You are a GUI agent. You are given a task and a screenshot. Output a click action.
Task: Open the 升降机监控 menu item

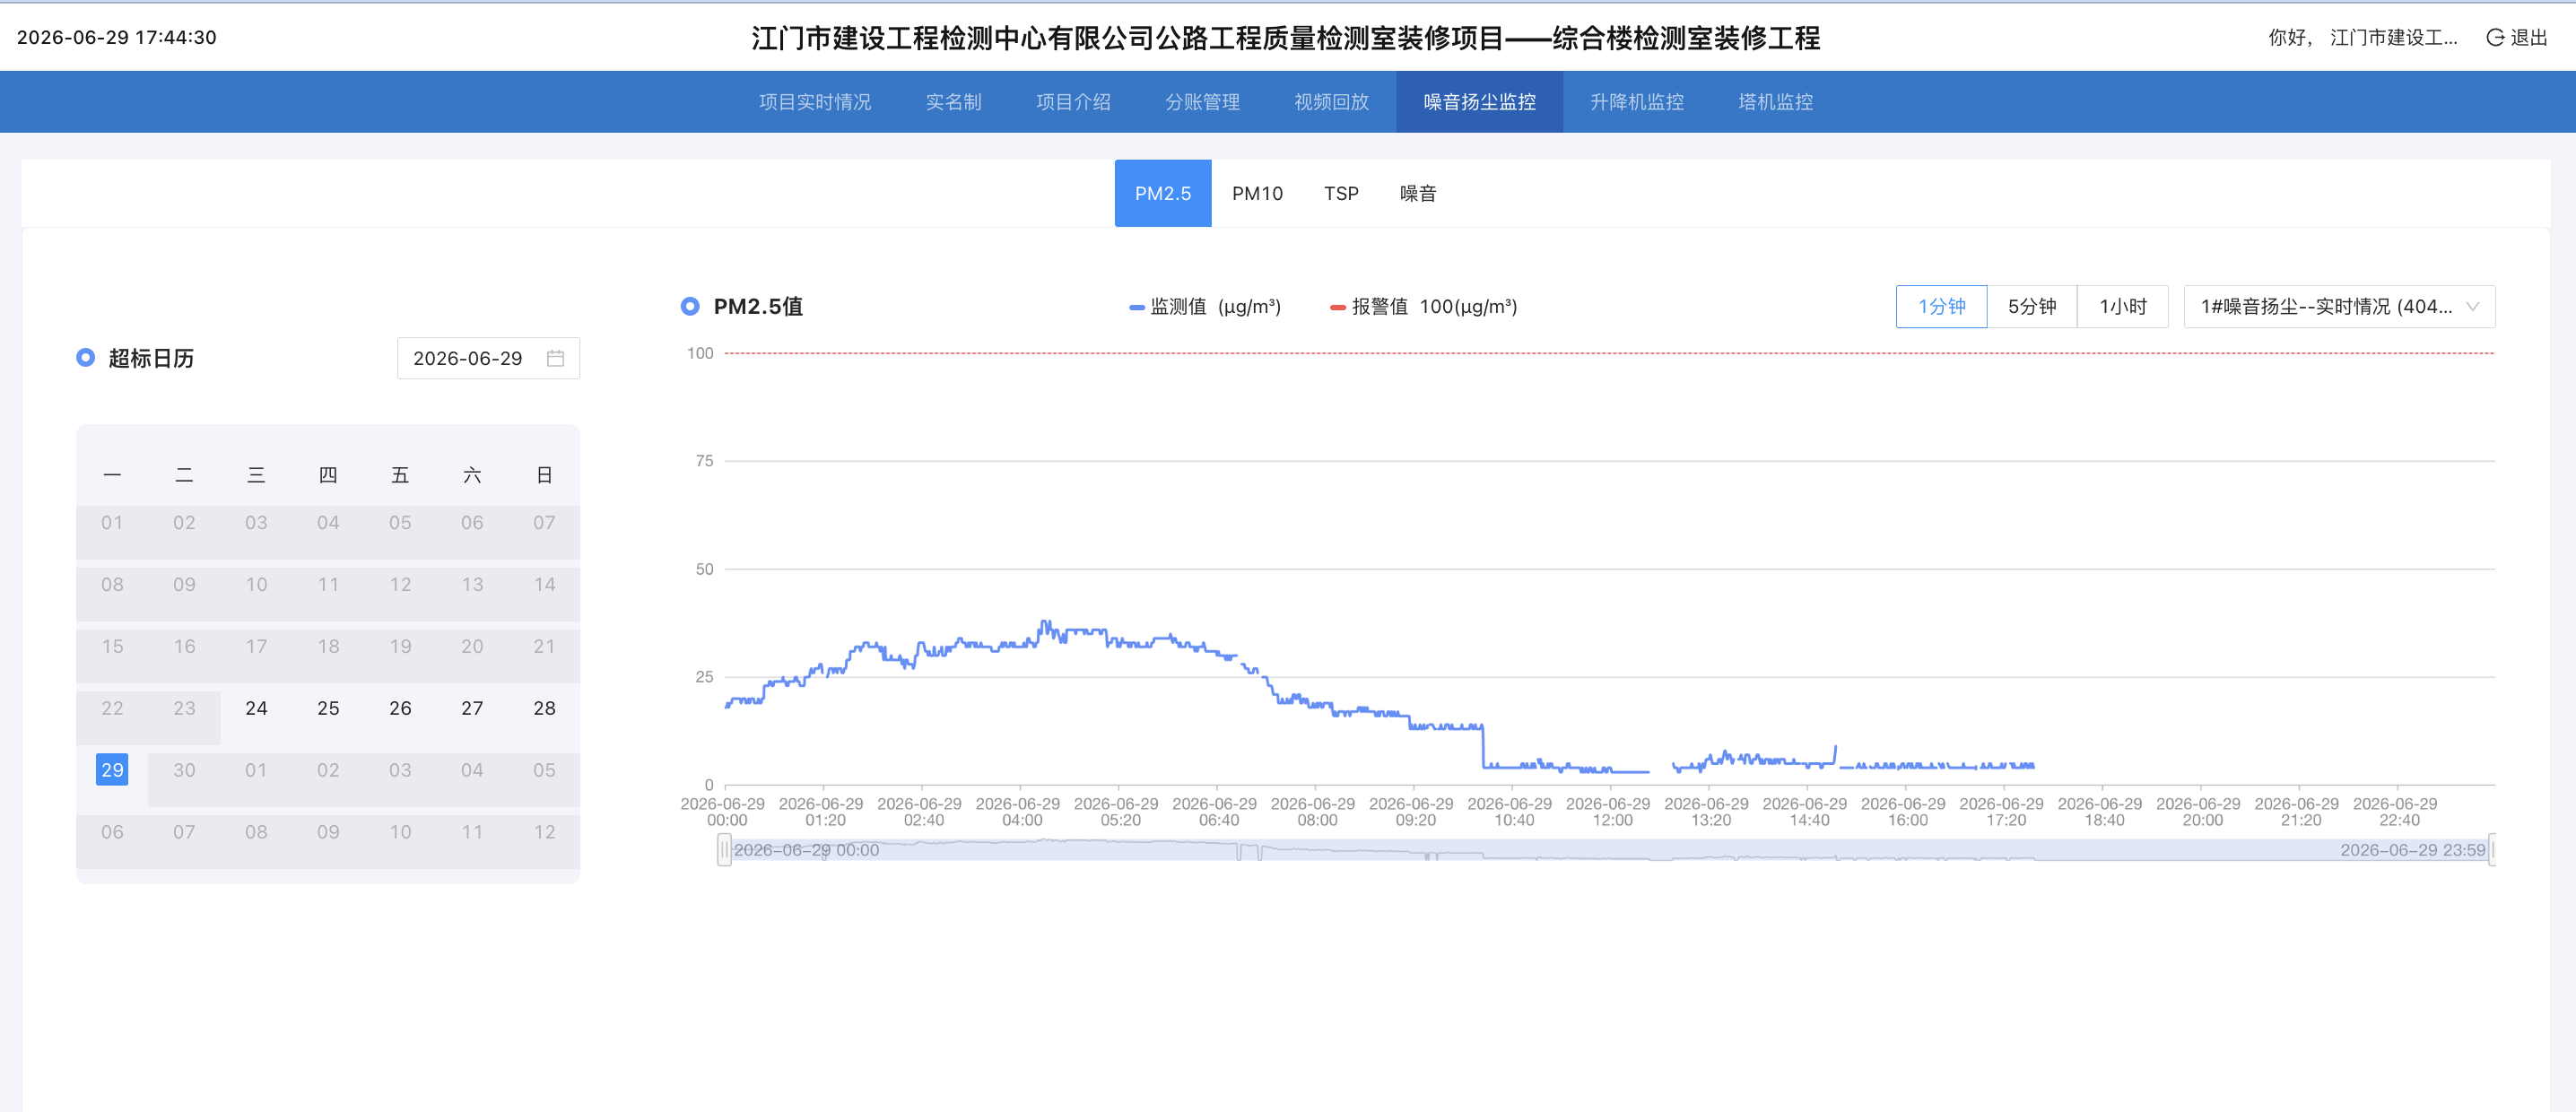[1636, 102]
